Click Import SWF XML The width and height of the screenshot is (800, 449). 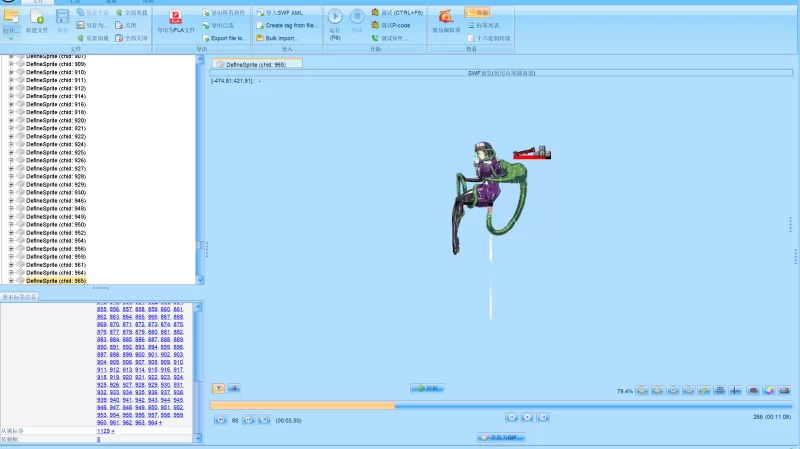pos(280,12)
